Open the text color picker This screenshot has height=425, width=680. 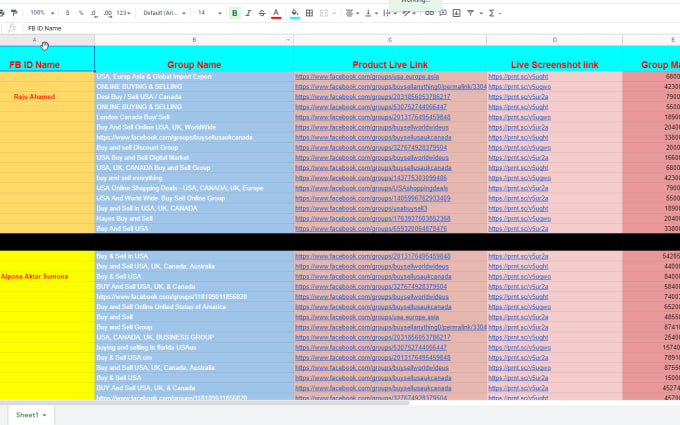point(276,13)
